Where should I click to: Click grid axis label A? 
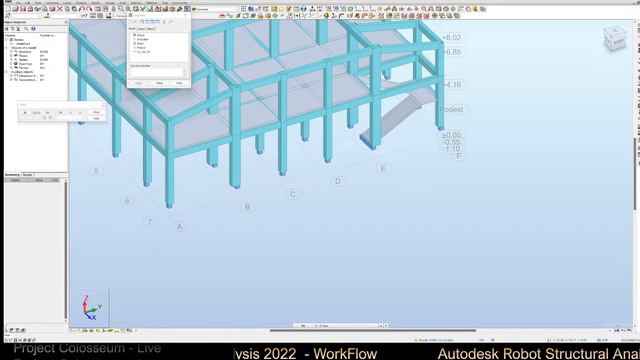pos(179,227)
